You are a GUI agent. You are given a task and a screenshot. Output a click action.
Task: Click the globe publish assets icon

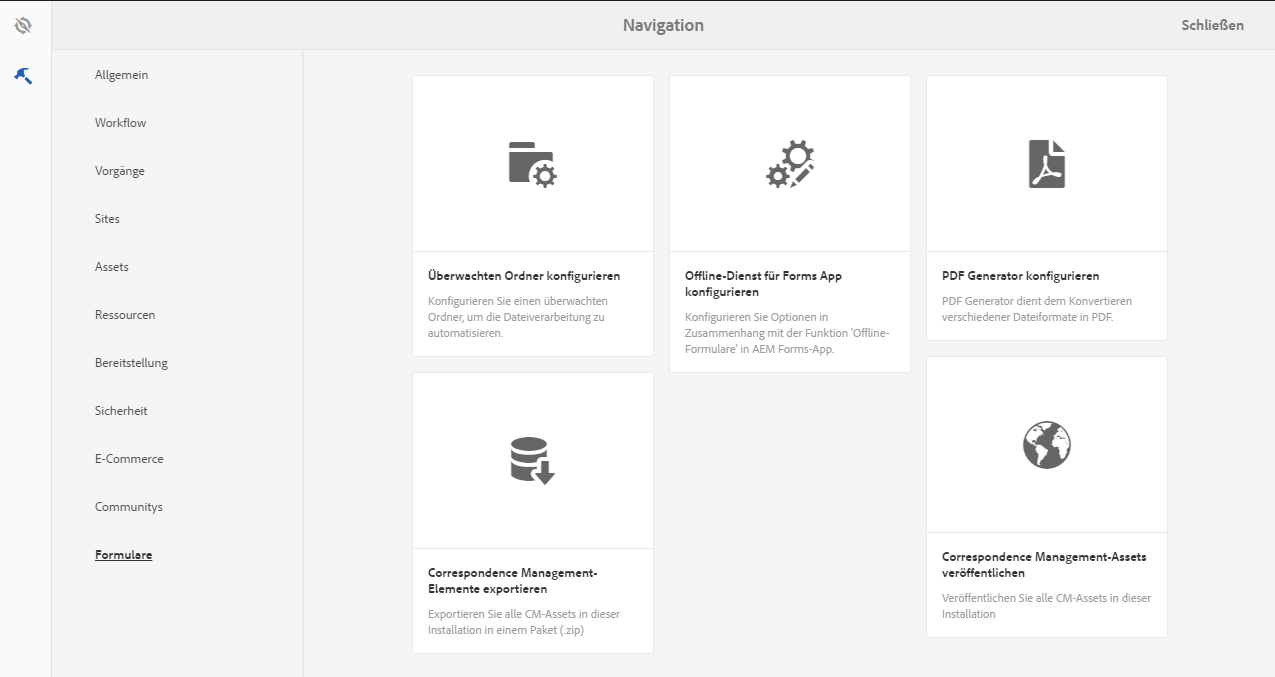tap(1047, 444)
